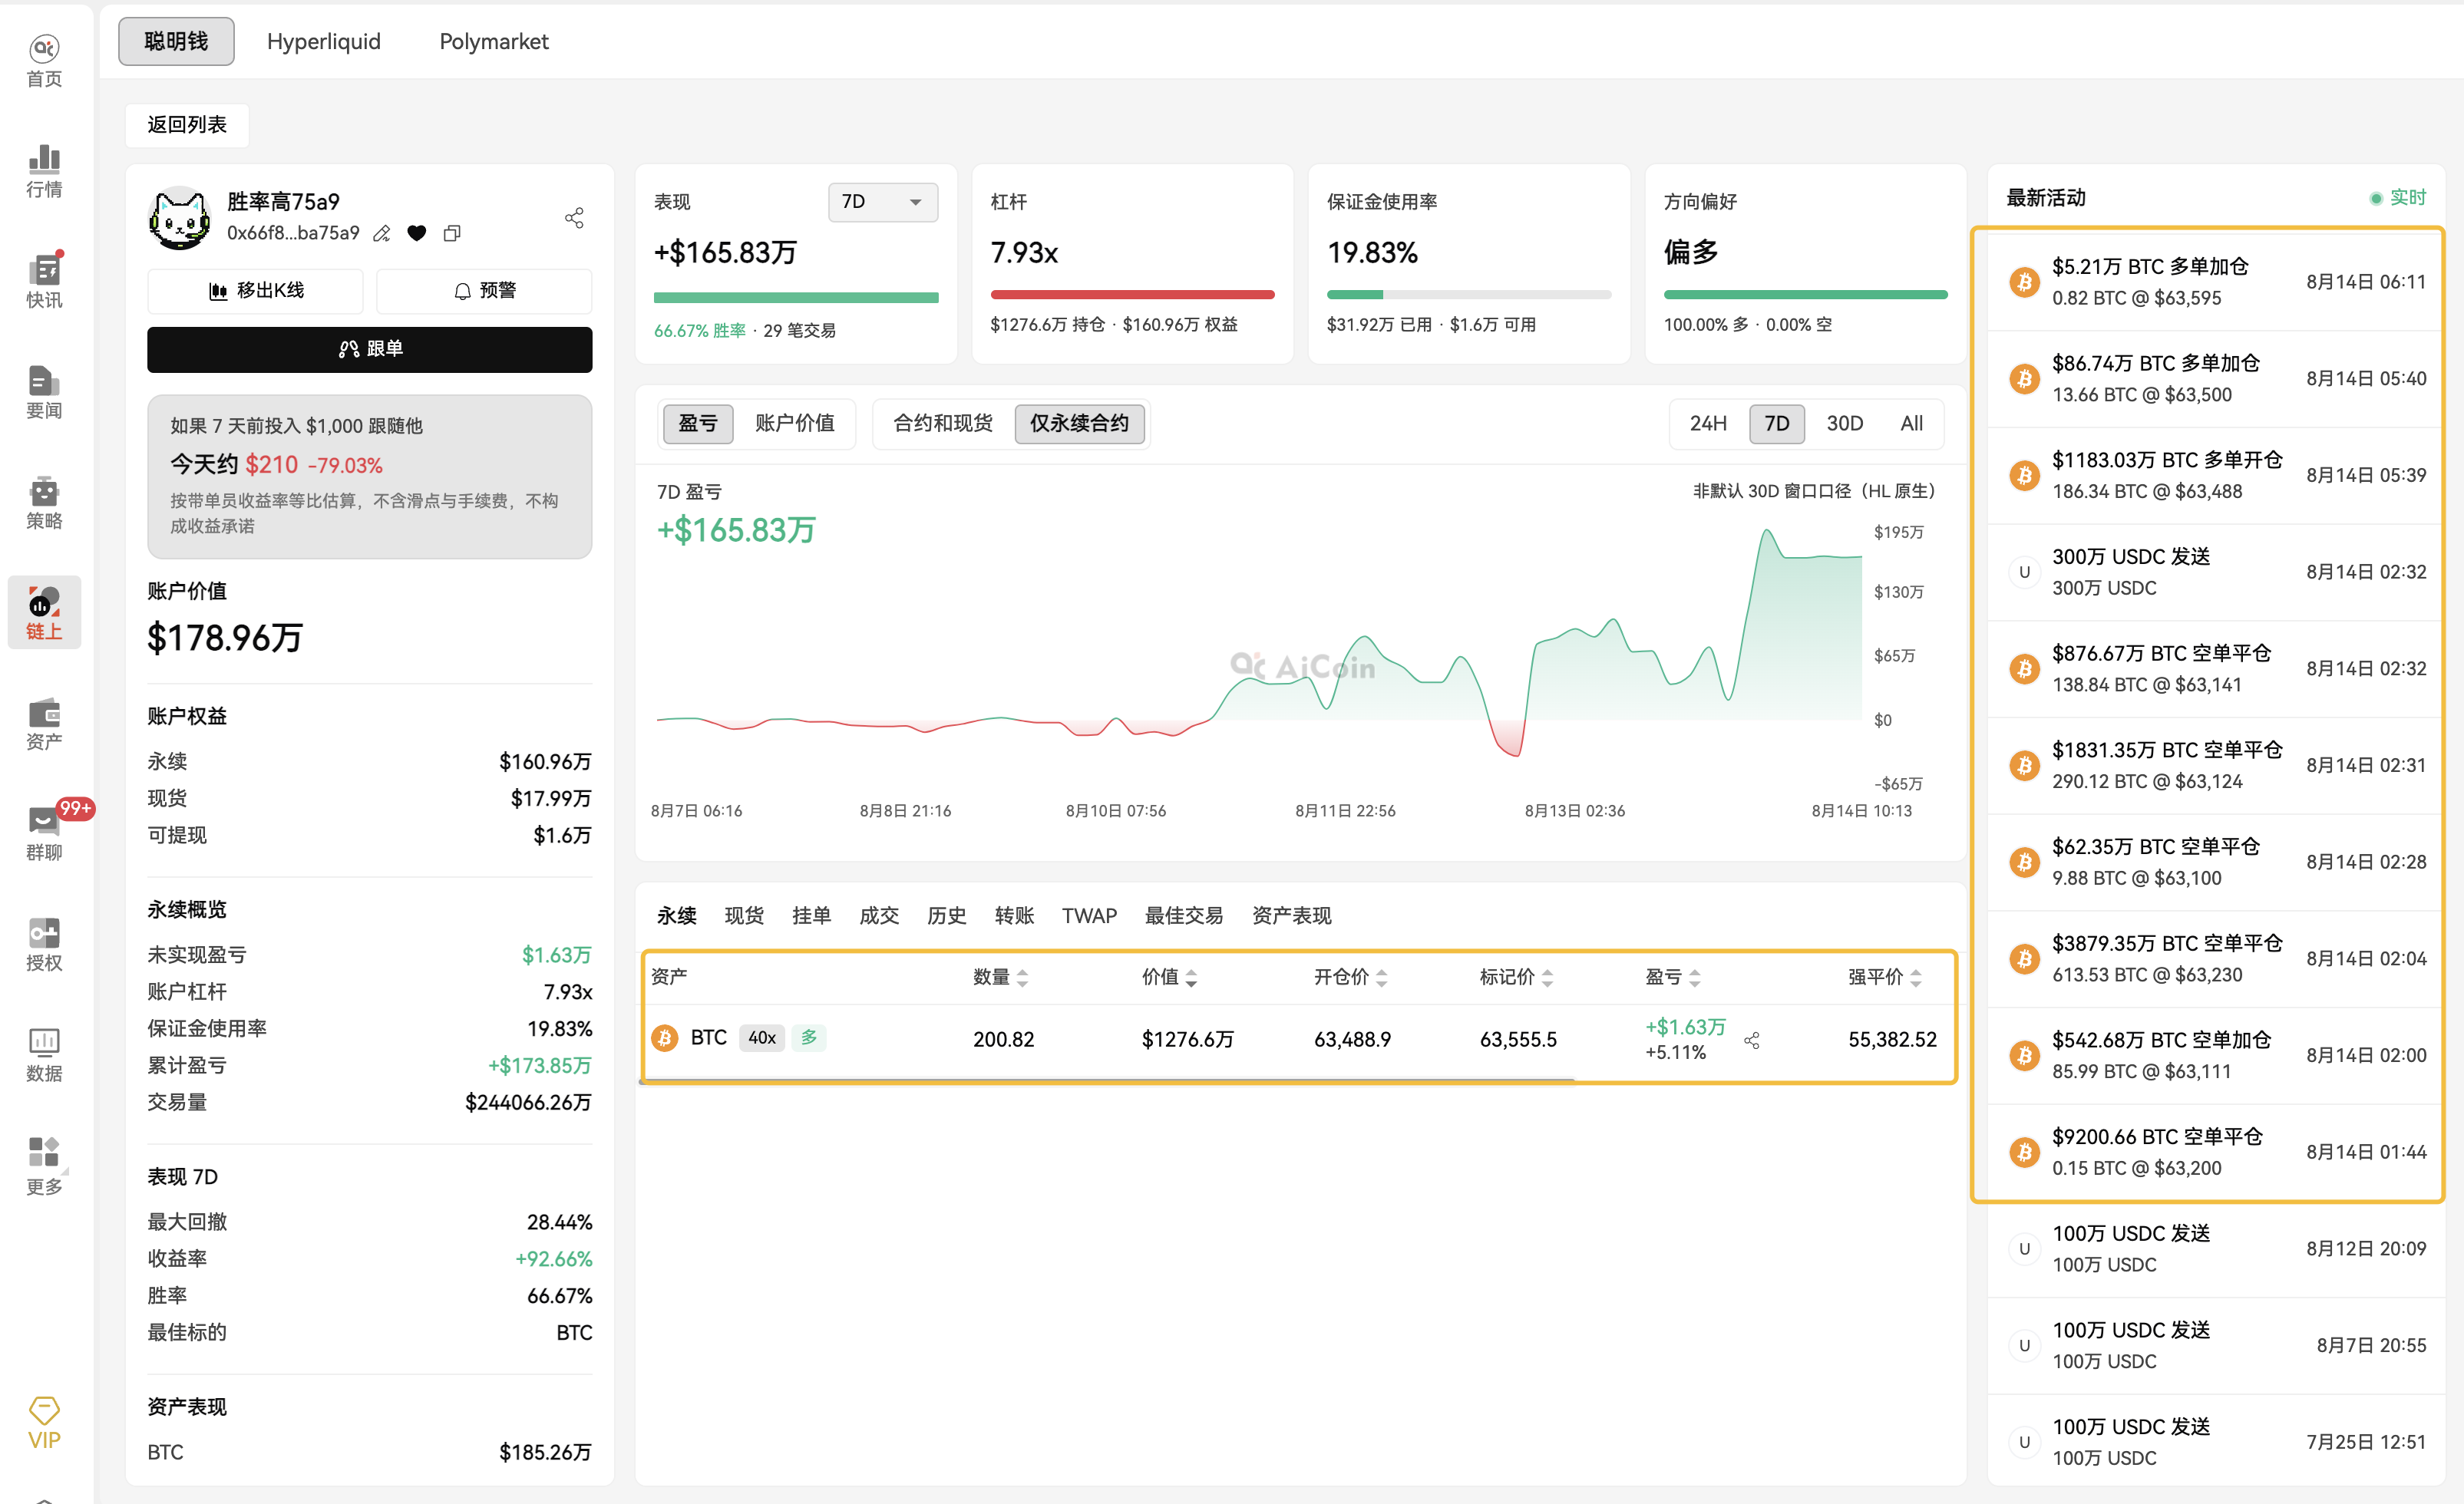Viewport: 2464px width, 1504px height.
Task: Click the 保证金使用率 progress bar
Action: pos(1469,295)
